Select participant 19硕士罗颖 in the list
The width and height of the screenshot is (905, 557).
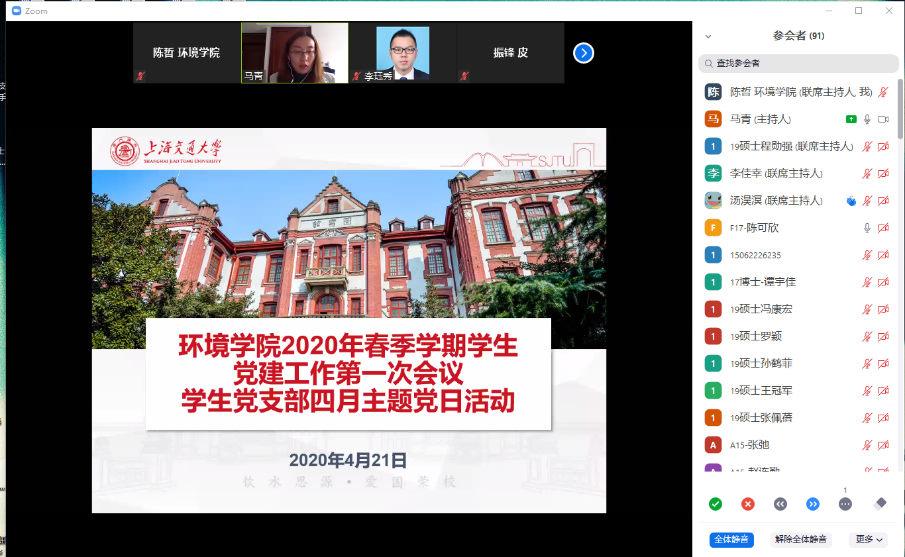click(x=762, y=336)
